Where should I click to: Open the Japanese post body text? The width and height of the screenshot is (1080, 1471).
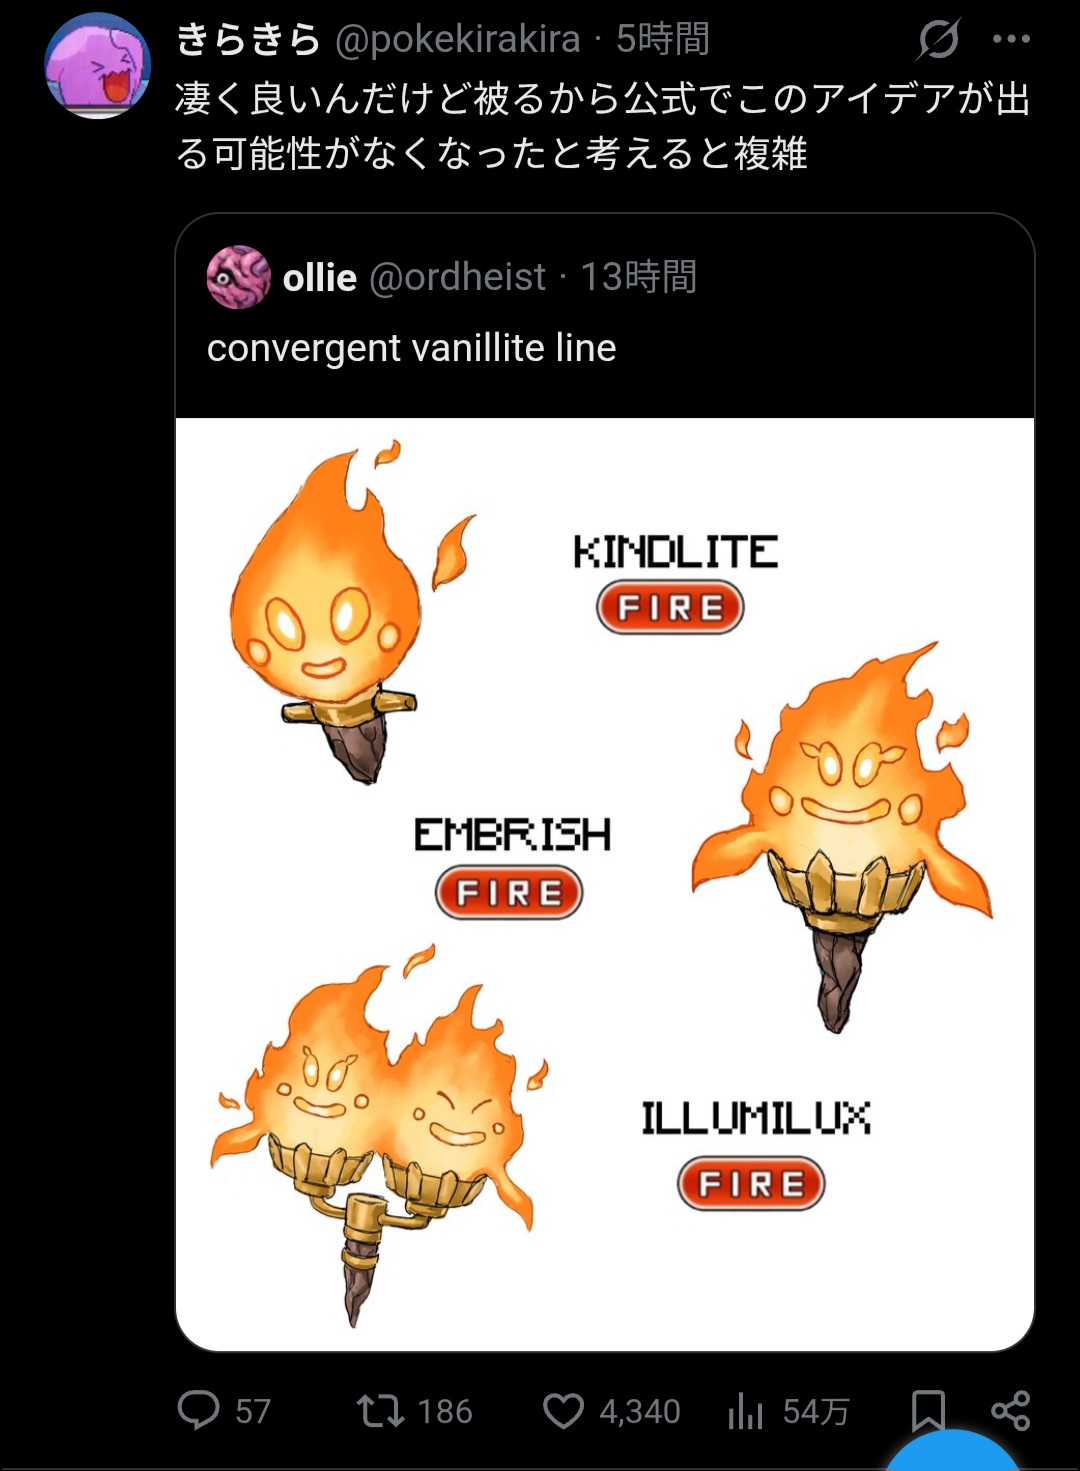click(603, 126)
